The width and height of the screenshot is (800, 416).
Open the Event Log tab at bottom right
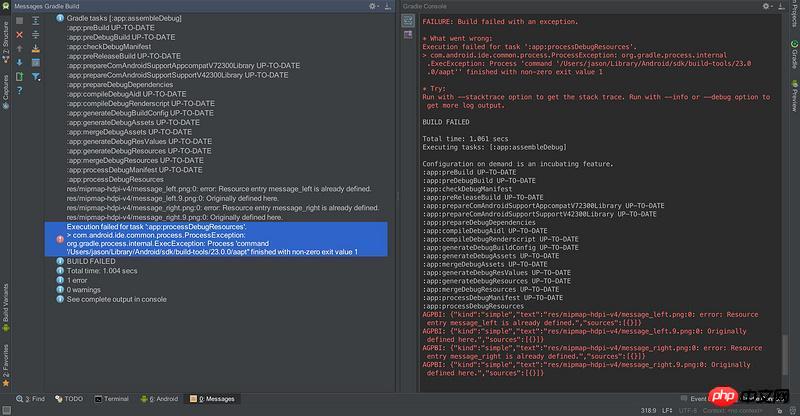(x=694, y=399)
